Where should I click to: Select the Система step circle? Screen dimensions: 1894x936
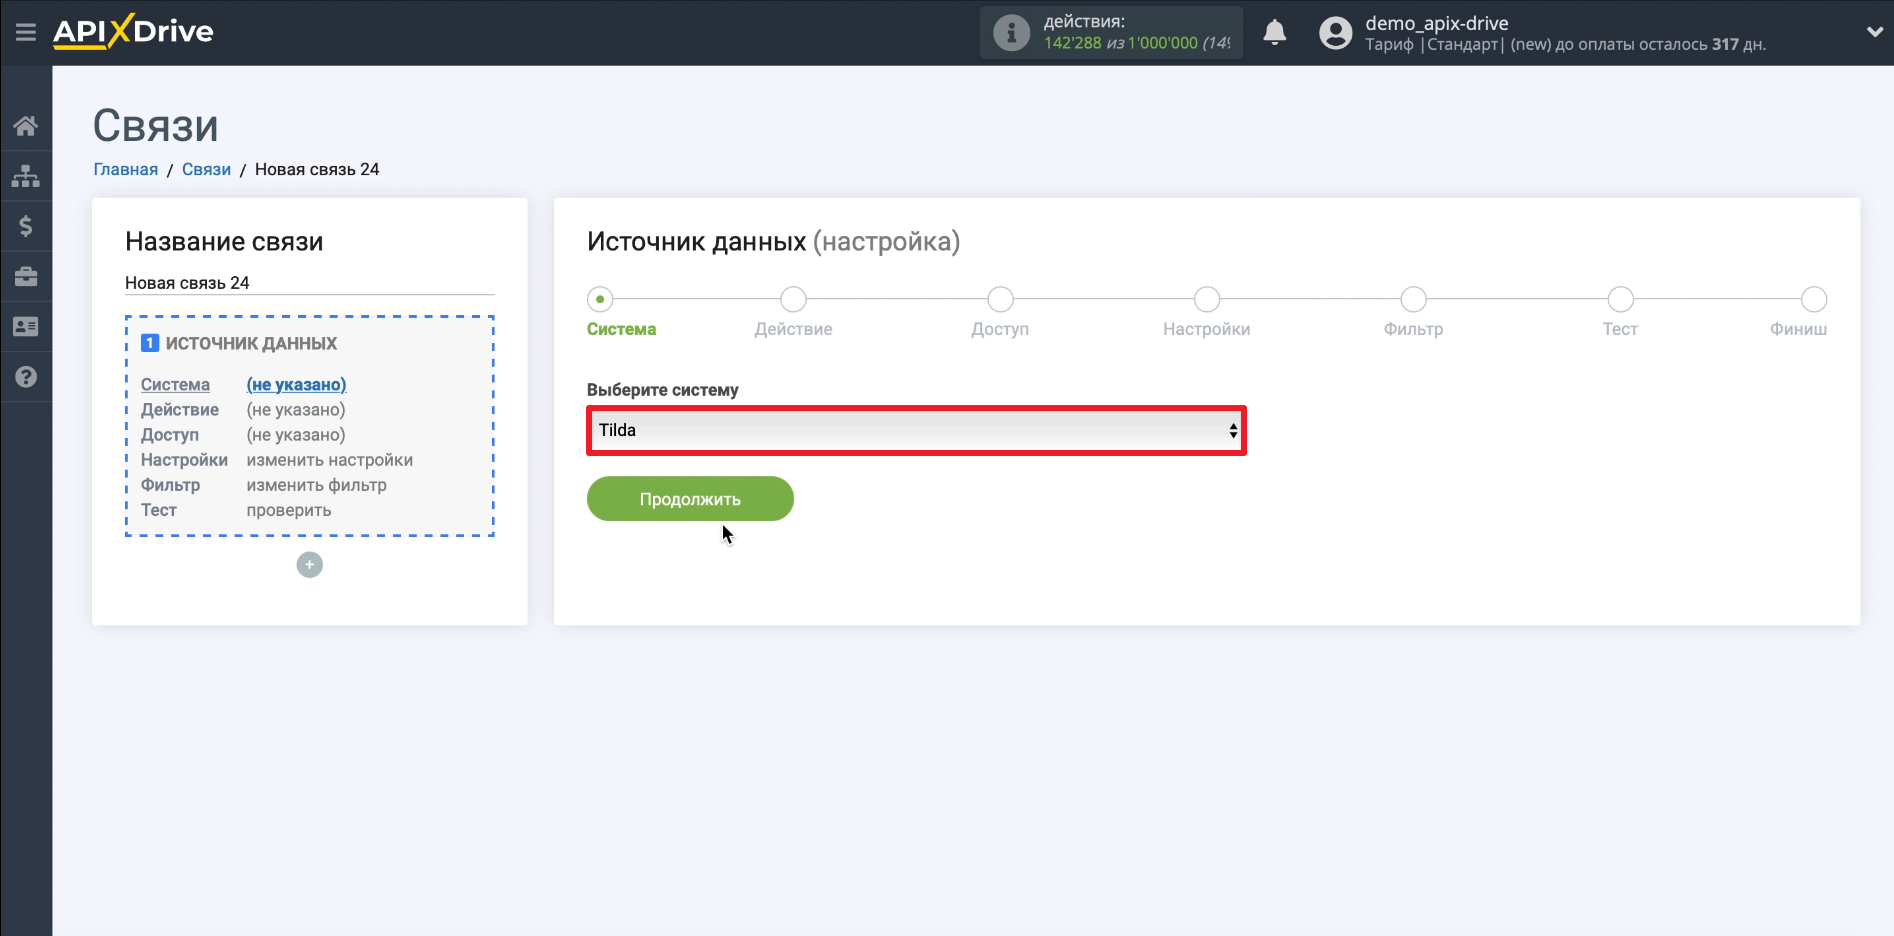[600, 299]
